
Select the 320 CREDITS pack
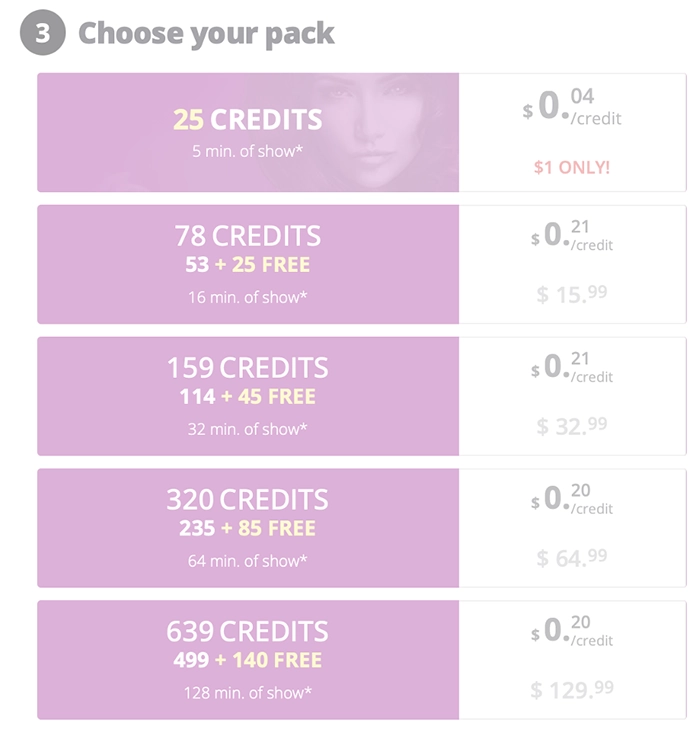(x=247, y=499)
